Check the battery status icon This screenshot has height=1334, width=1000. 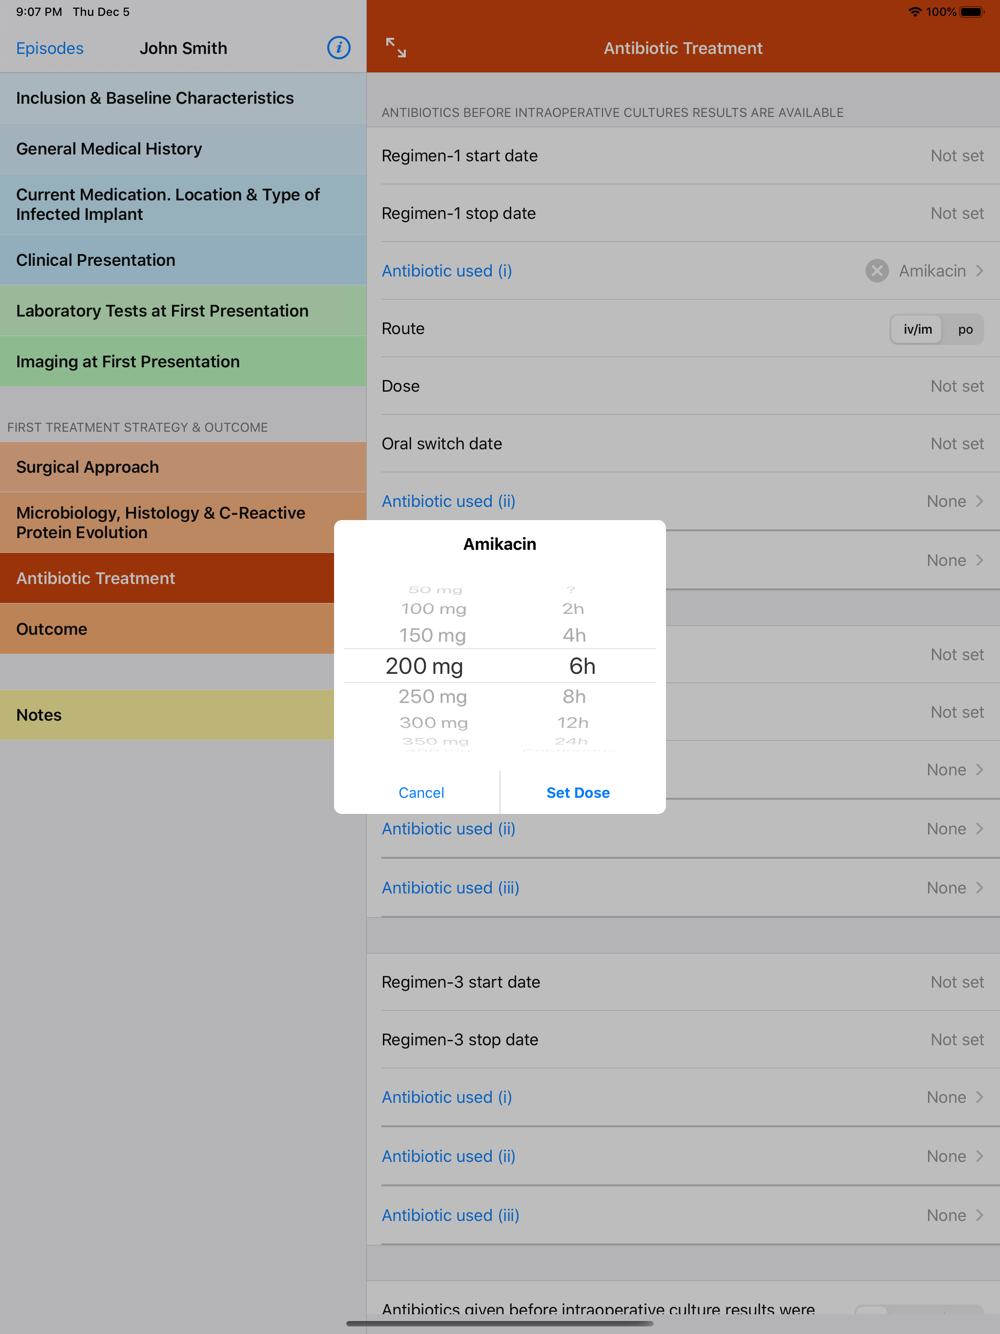tap(972, 12)
